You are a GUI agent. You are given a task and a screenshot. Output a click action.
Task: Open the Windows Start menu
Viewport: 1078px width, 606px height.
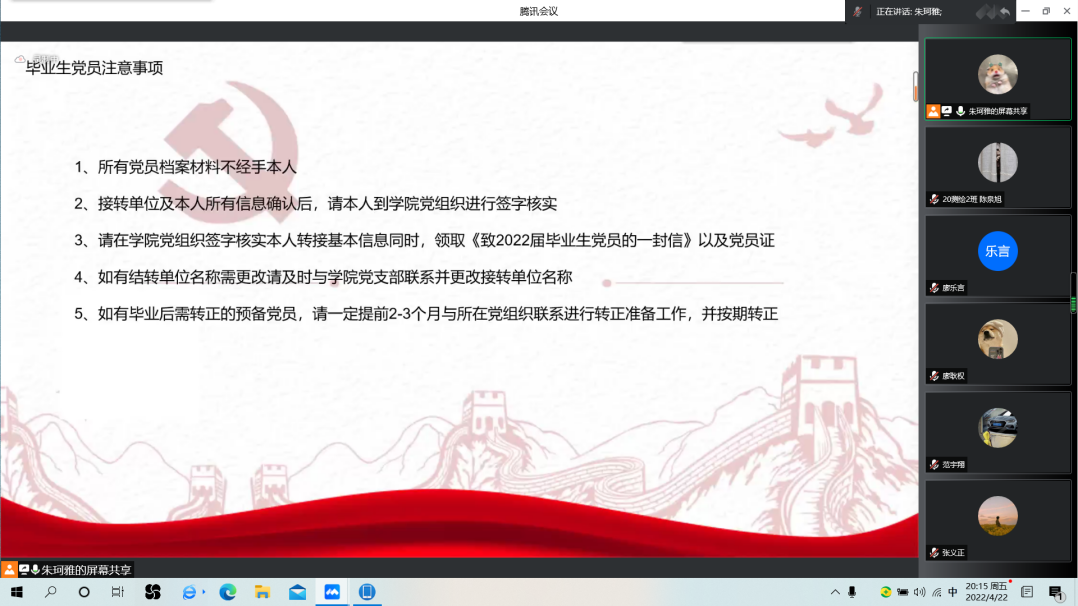tap(16, 592)
